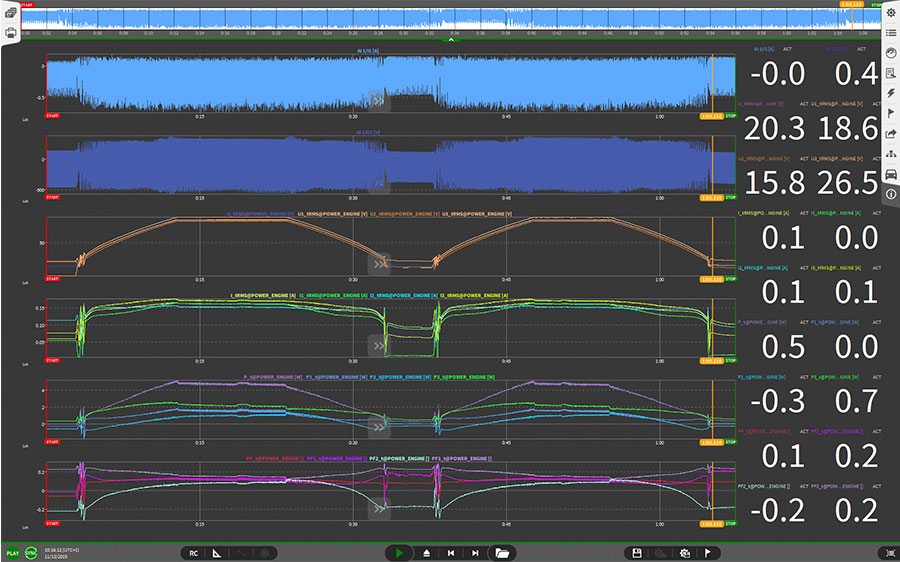
Task: Open the settings gear in right sidebar
Action: pos(890,12)
